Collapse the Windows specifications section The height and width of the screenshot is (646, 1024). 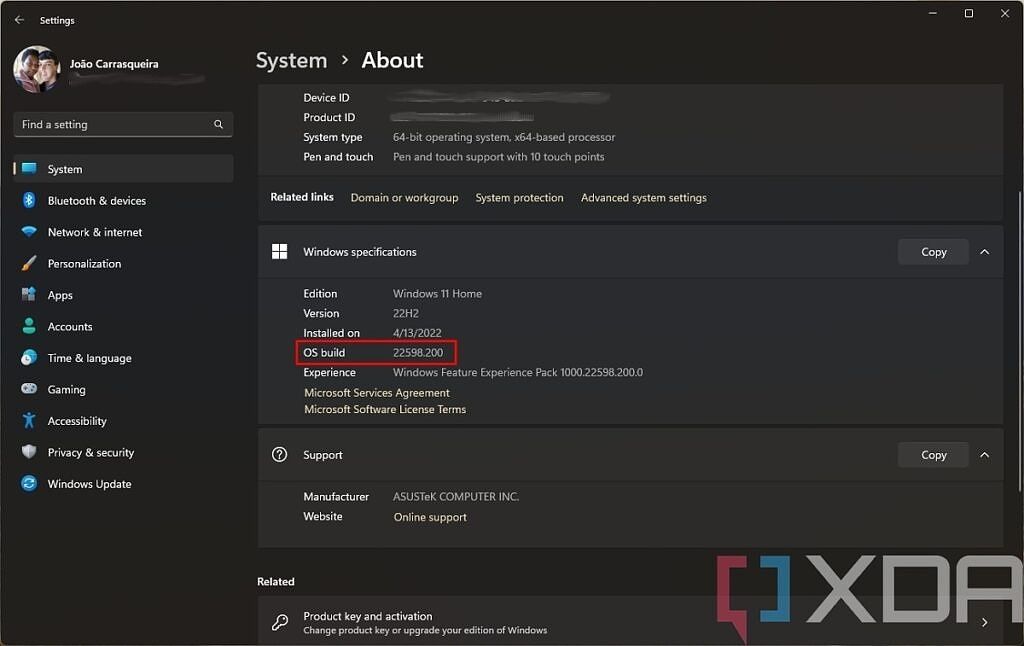point(985,252)
